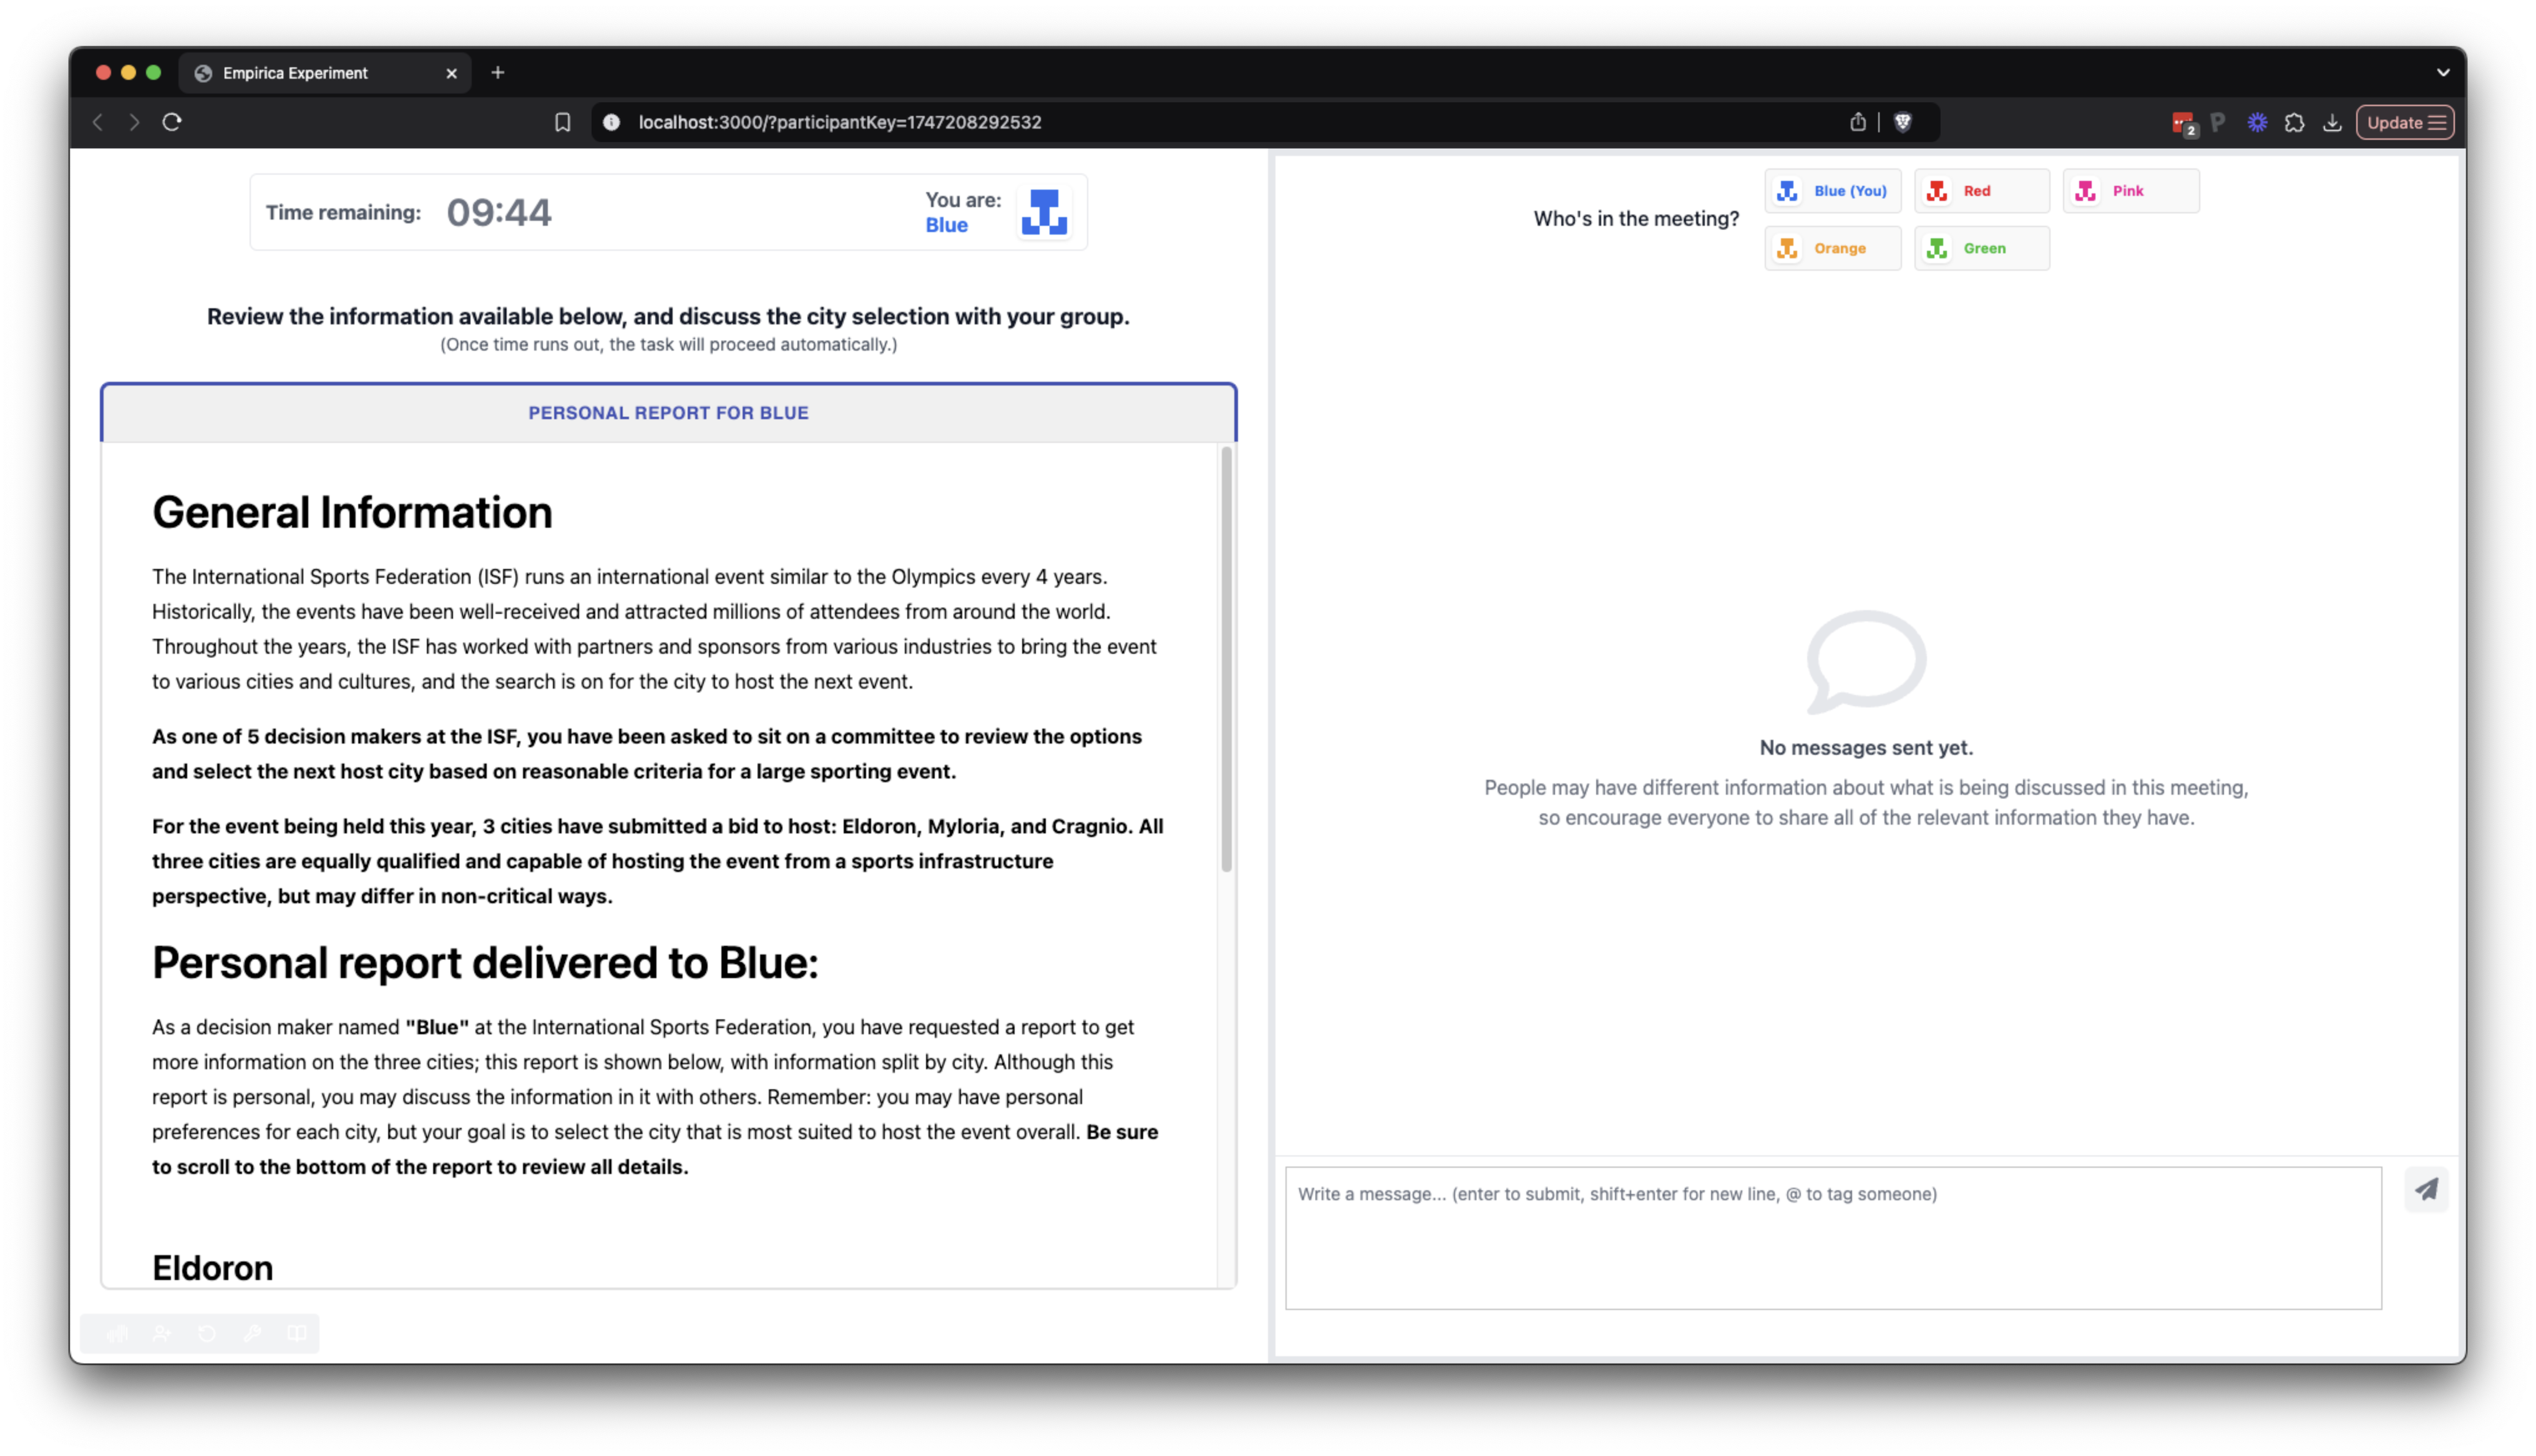Viewport: 2536px width, 1456px height.
Task: Click the Pink participant badge
Action: (x=2130, y=191)
